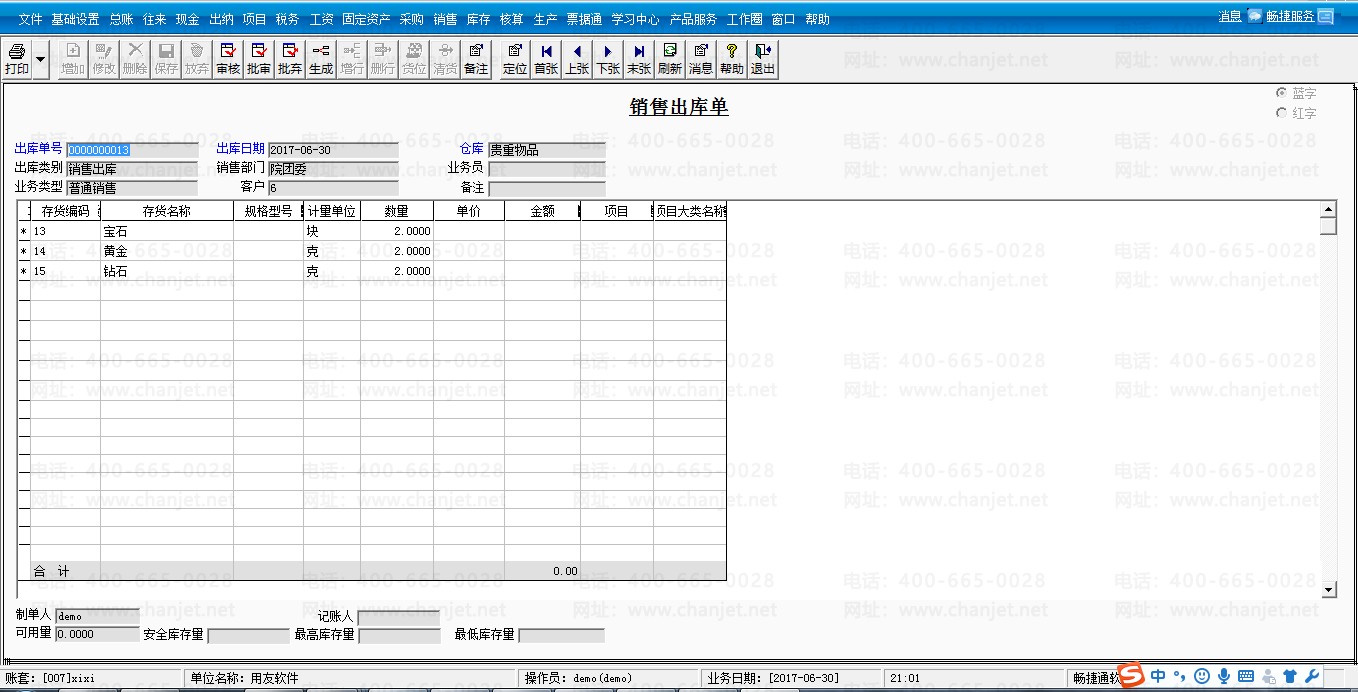Click the microphone voice input icon

[x=1223, y=677]
